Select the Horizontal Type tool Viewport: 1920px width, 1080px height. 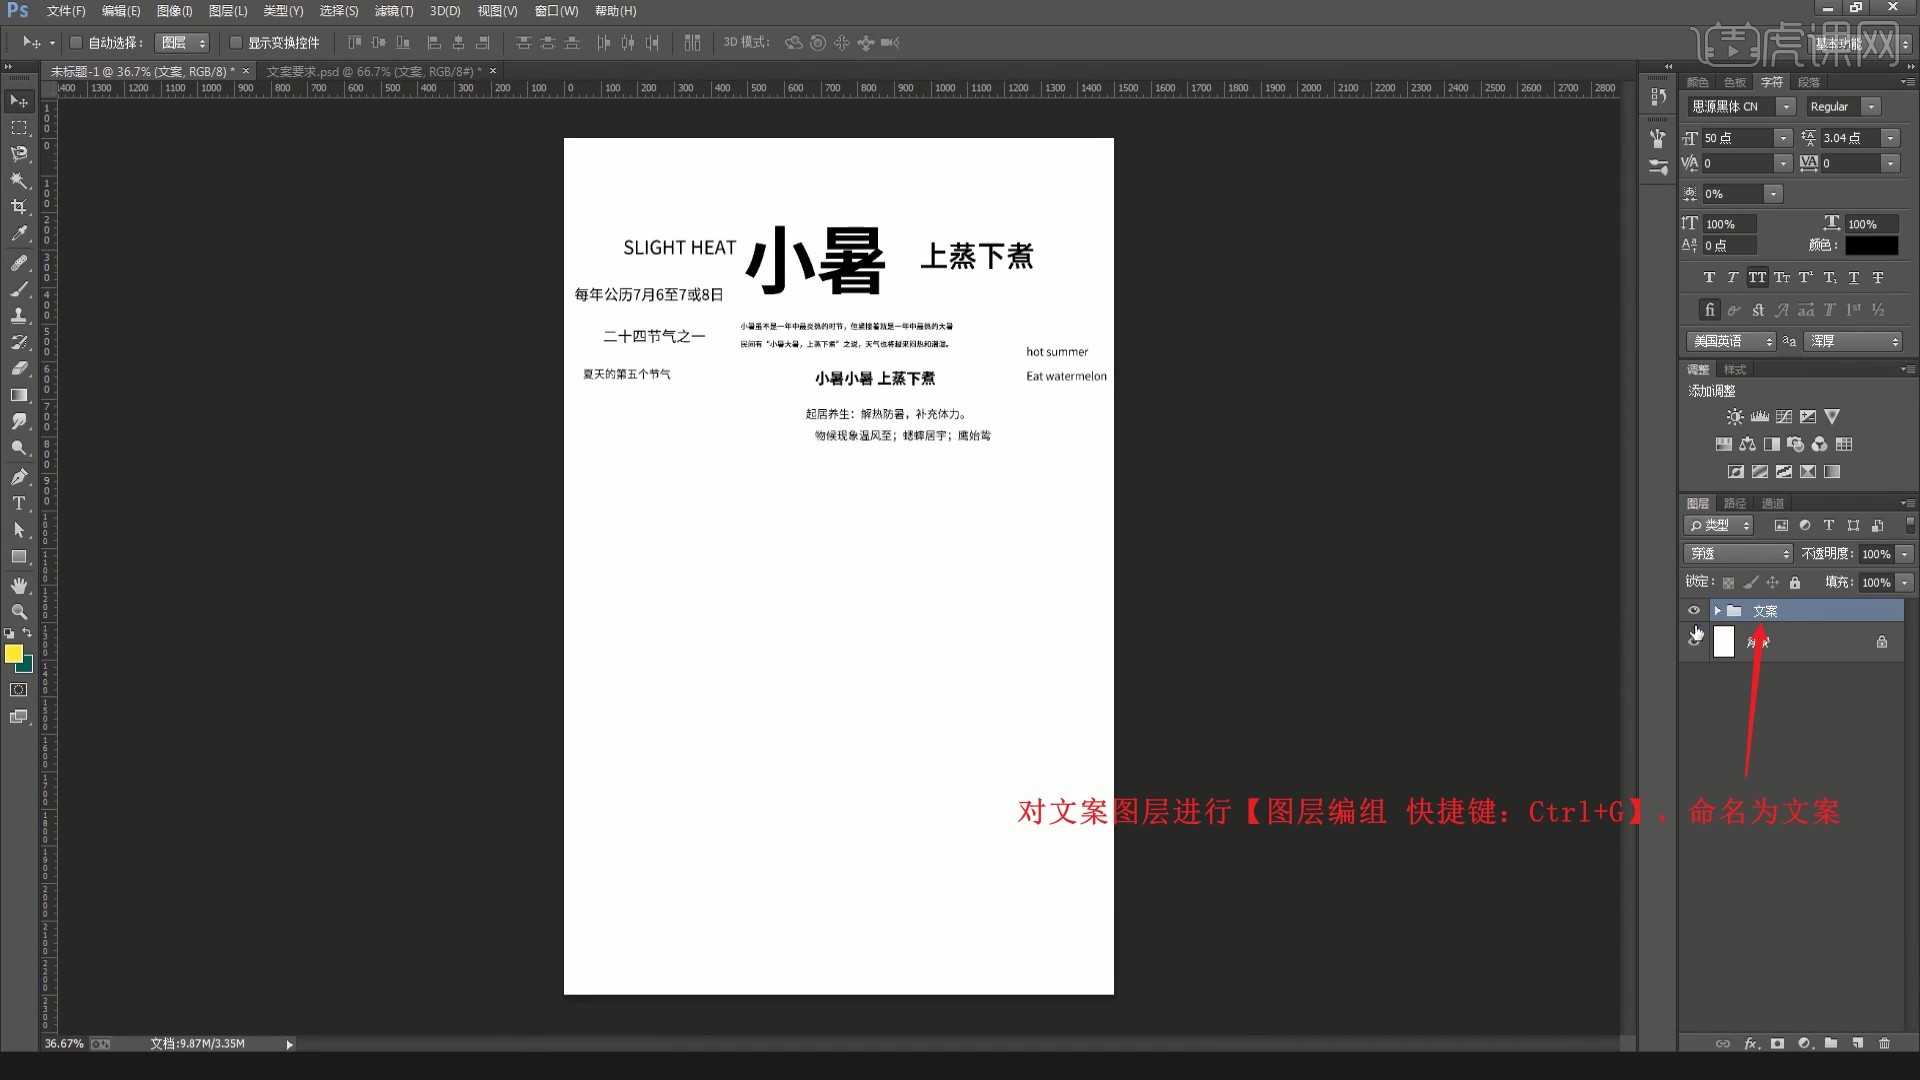(19, 503)
